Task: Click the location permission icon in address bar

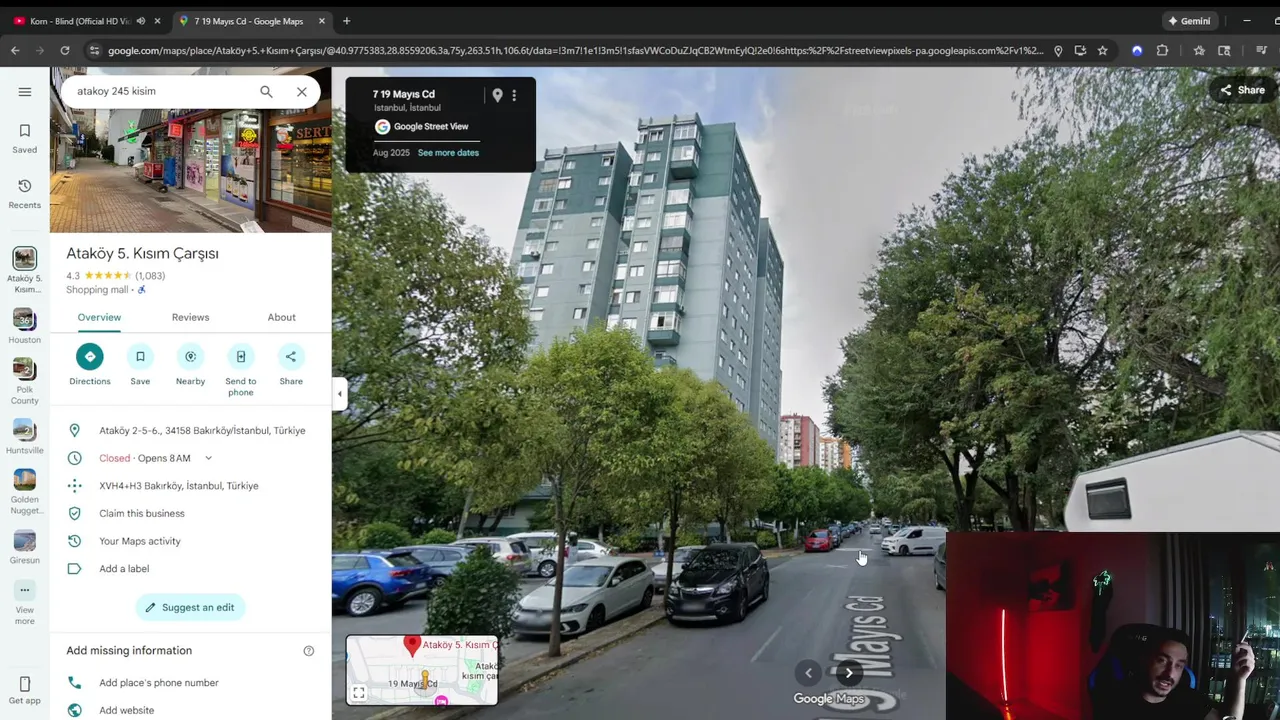Action: (x=1058, y=50)
